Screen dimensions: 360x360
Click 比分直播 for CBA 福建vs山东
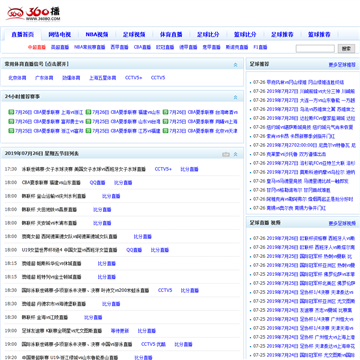click(x=123, y=183)
